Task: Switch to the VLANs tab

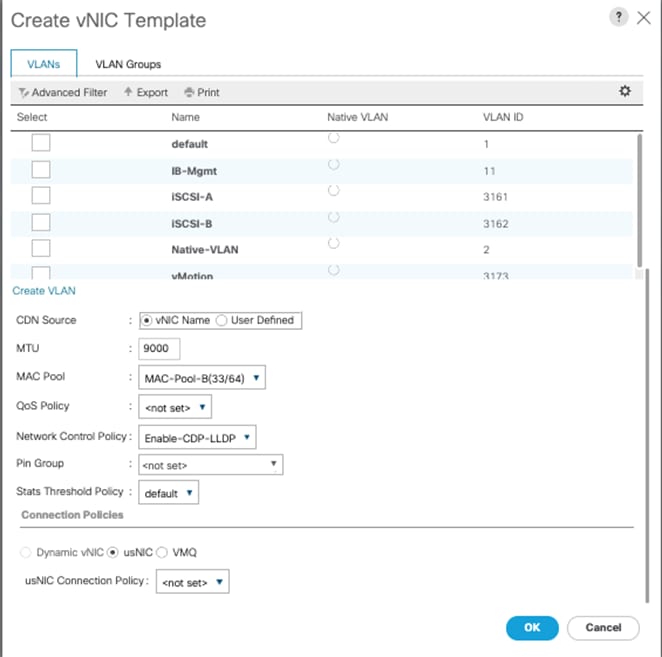Action: pos(44,64)
